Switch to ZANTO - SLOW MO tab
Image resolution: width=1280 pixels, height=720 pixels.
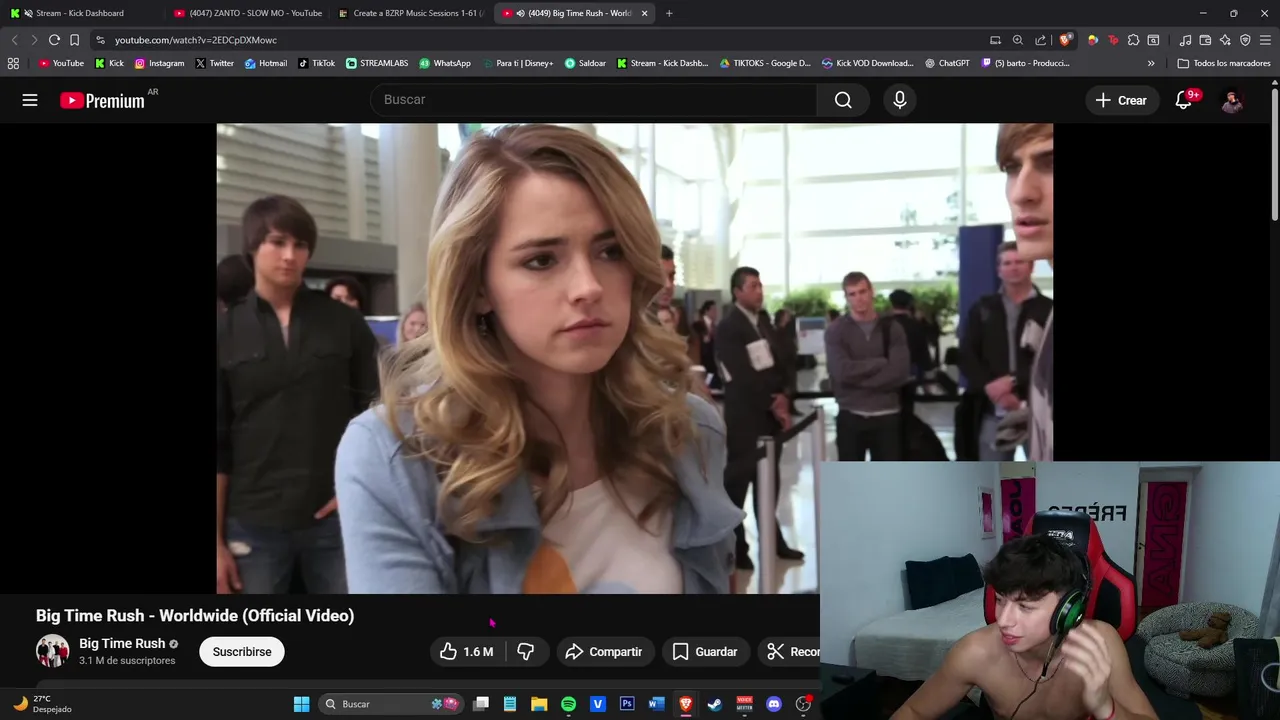coord(248,13)
